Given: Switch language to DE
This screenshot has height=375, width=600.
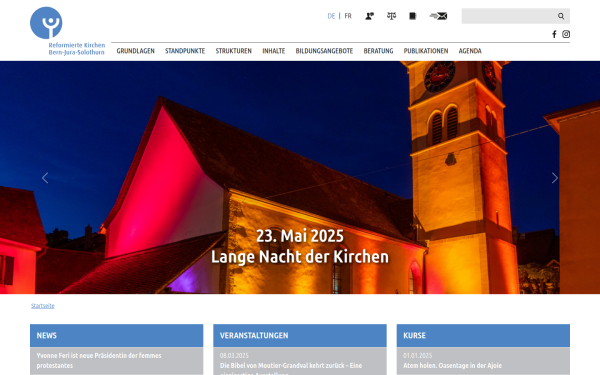Looking at the screenshot, I should click(331, 16).
